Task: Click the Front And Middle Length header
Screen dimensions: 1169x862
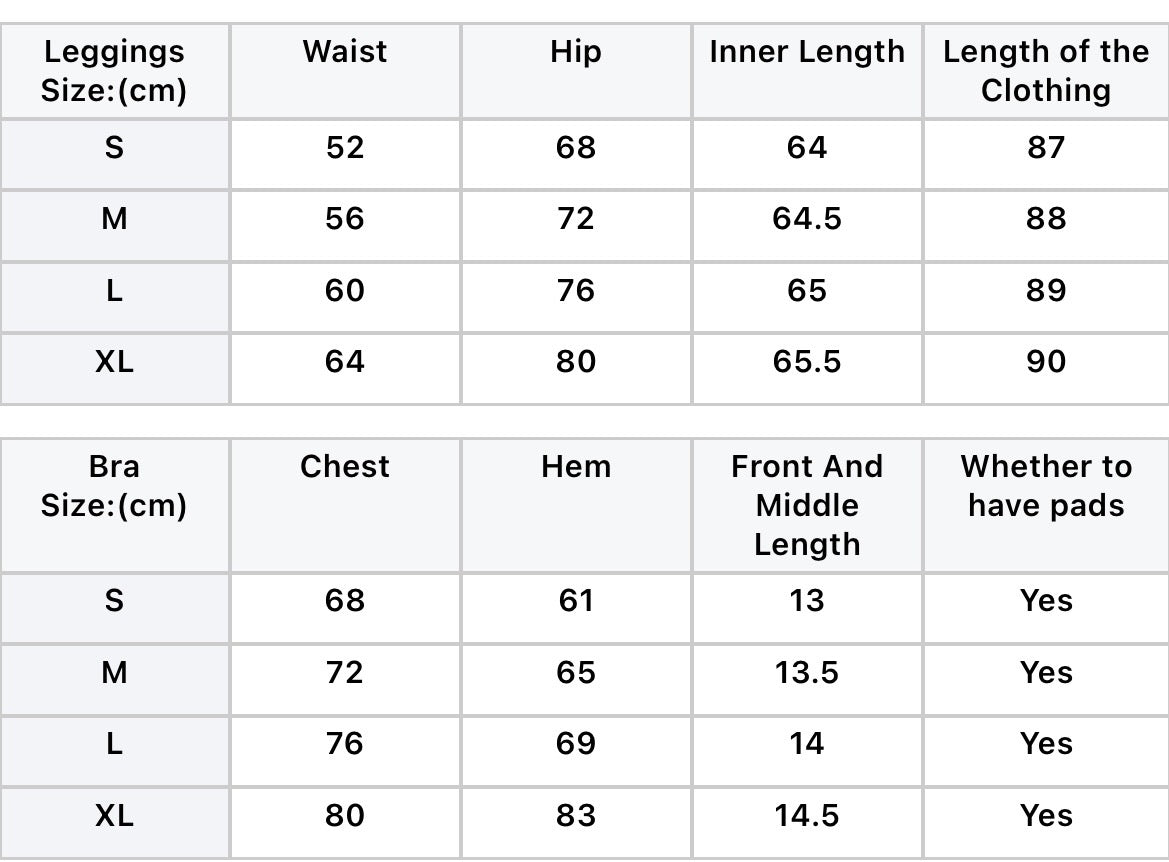Action: pyautogui.click(x=807, y=505)
